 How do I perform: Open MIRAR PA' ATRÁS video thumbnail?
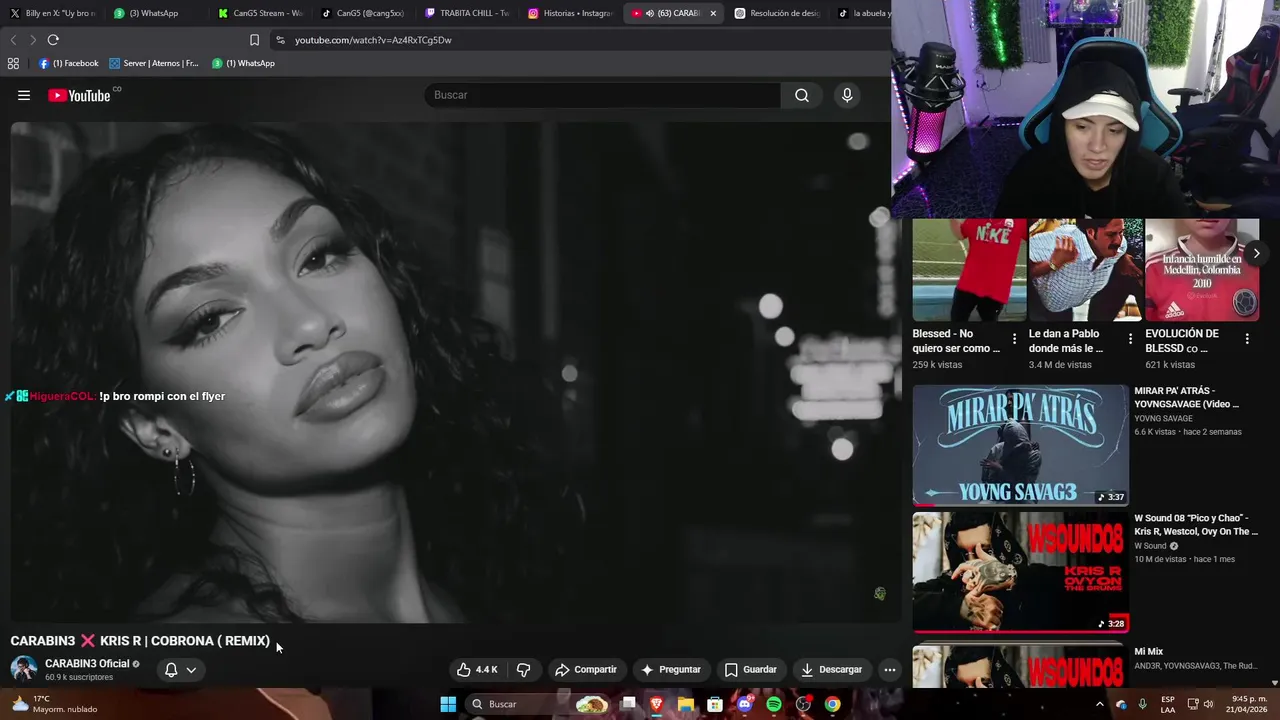pyautogui.click(x=1020, y=445)
